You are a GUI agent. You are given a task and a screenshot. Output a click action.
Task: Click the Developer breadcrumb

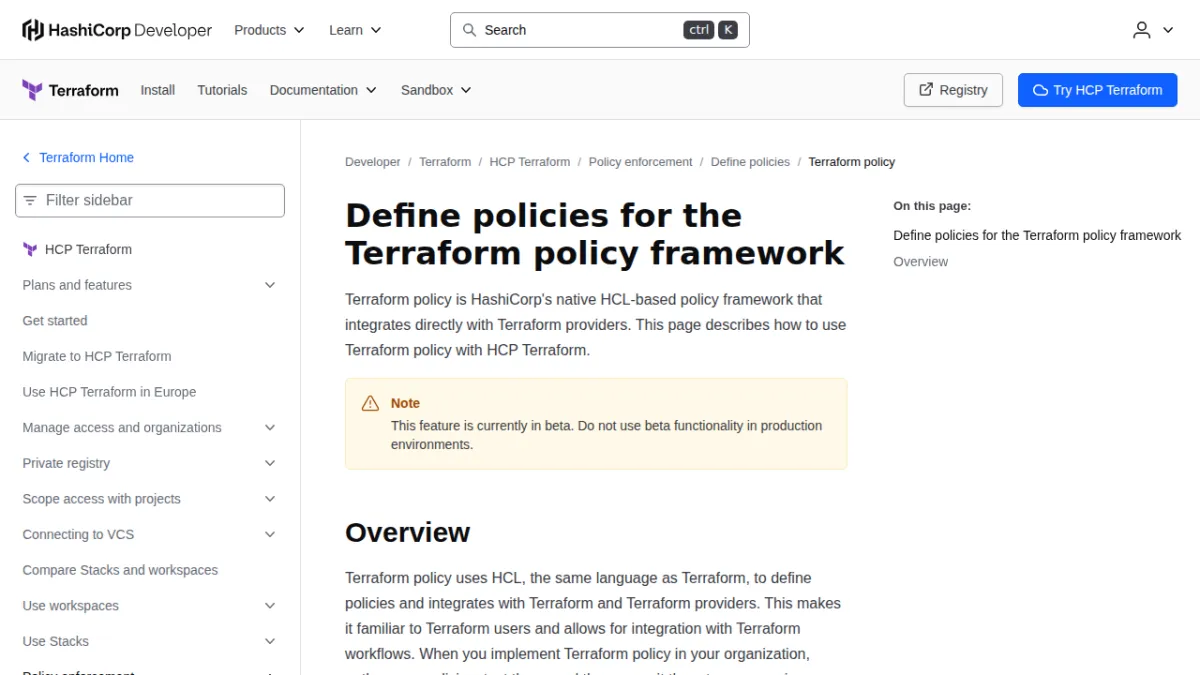373,162
